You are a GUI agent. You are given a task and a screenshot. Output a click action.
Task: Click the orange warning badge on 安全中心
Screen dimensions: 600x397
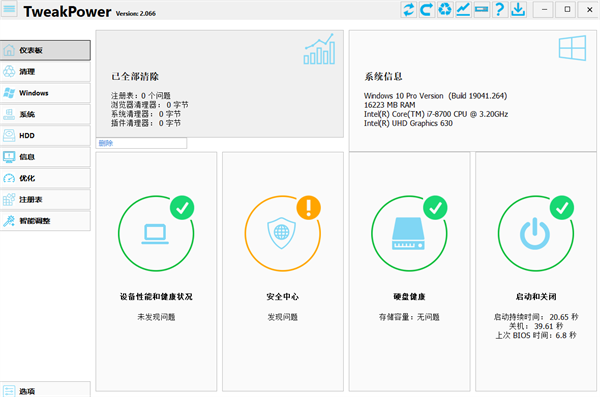tap(308, 208)
